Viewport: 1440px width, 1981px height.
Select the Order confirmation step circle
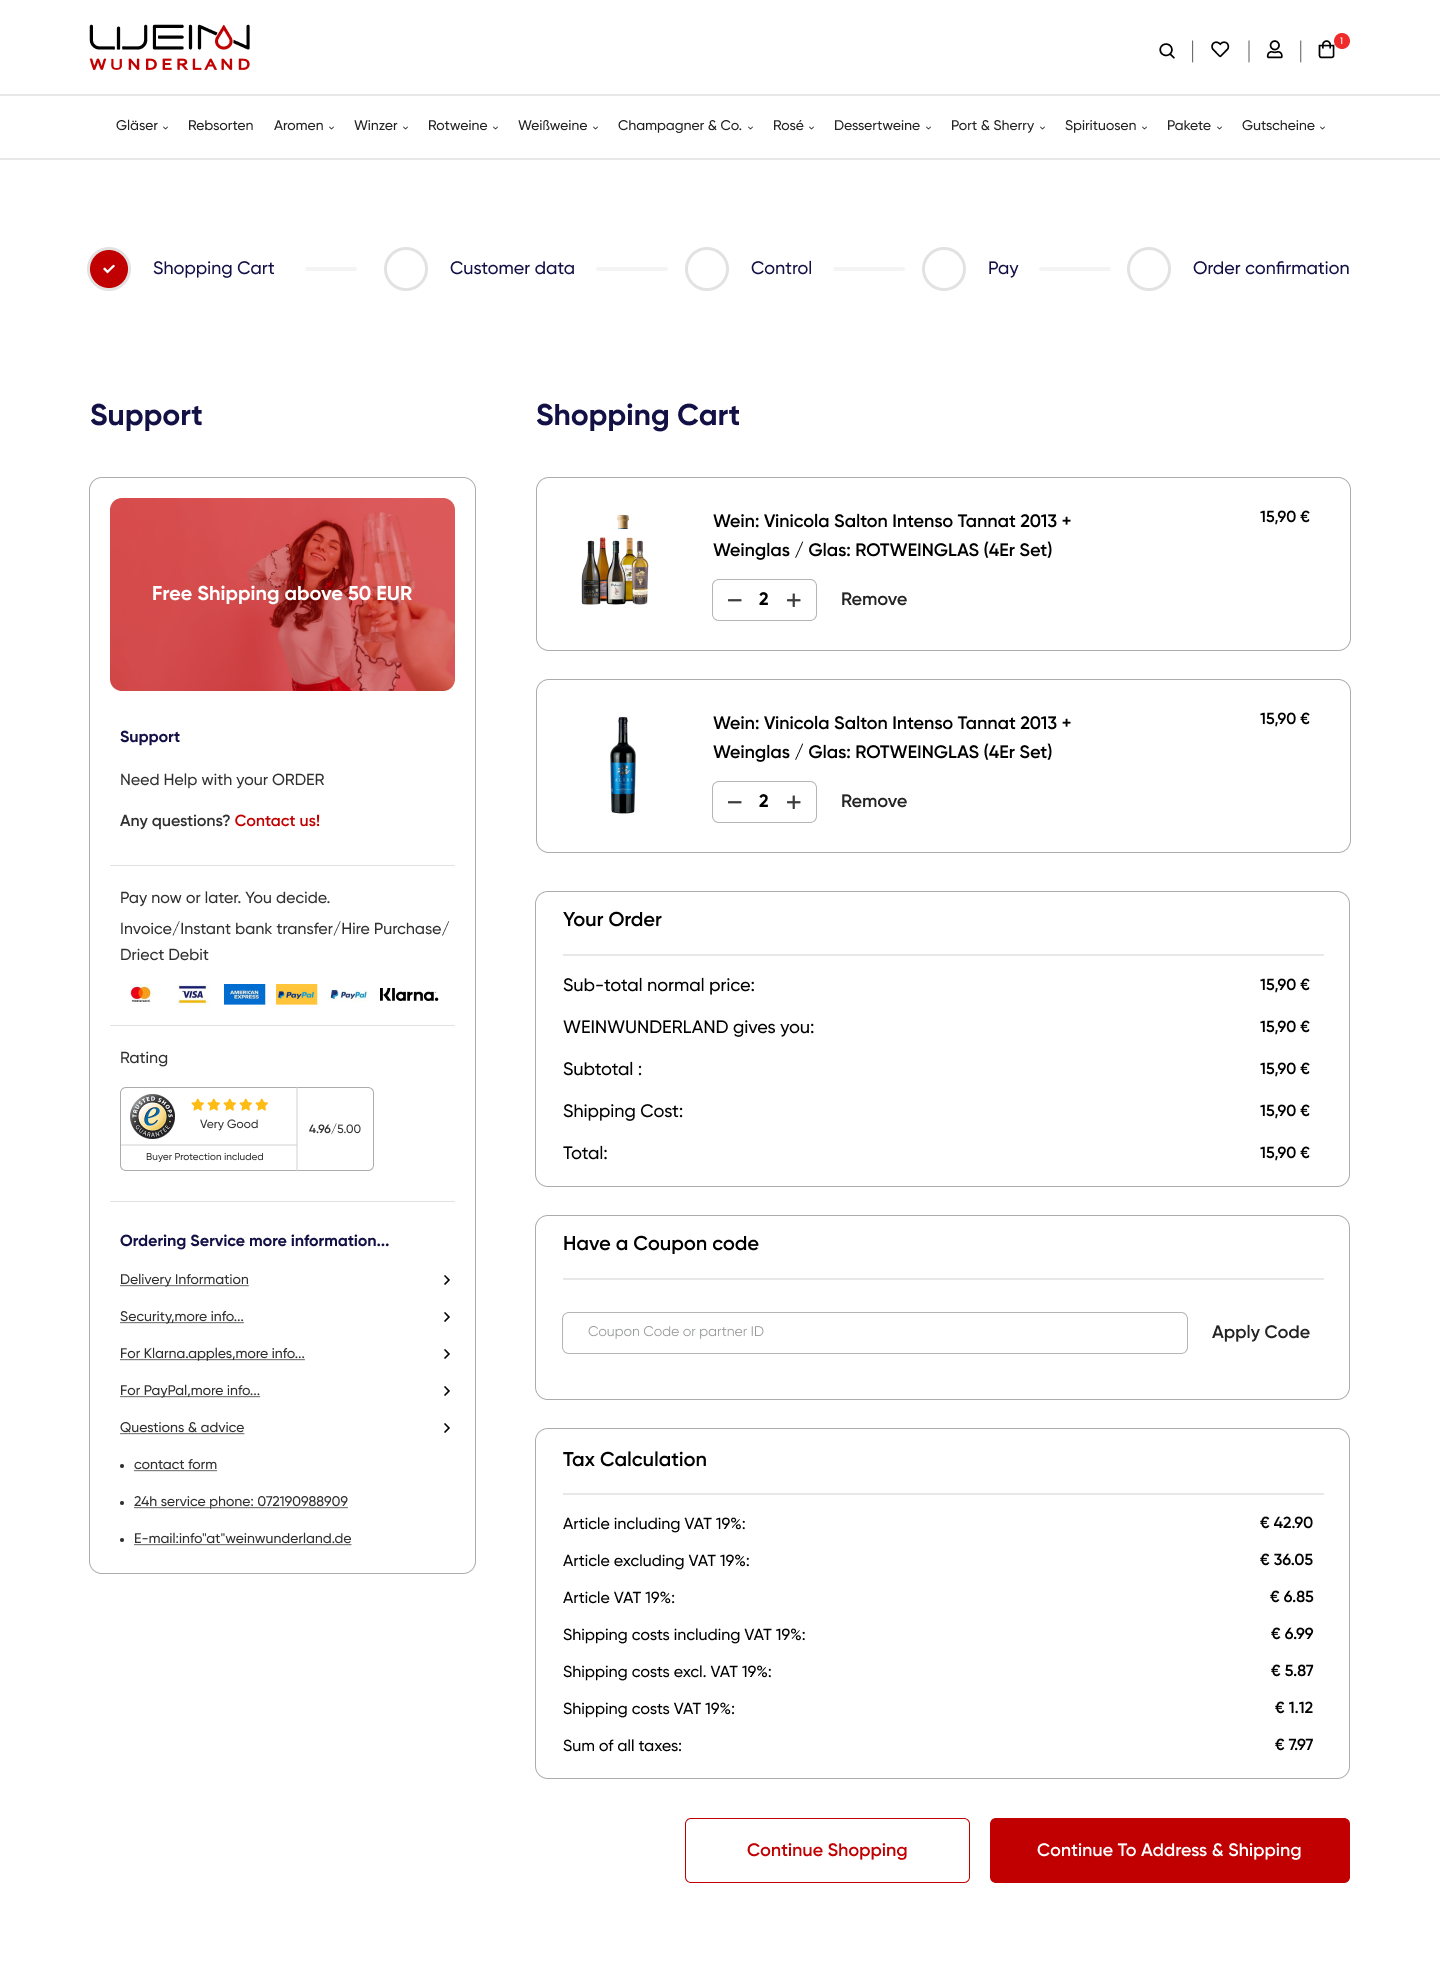click(1149, 269)
